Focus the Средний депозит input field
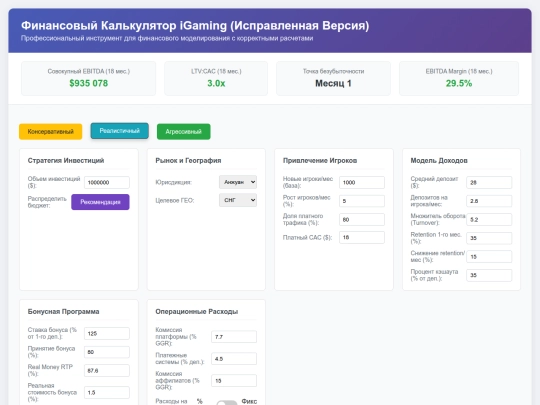The image size is (540, 405). (x=489, y=183)
